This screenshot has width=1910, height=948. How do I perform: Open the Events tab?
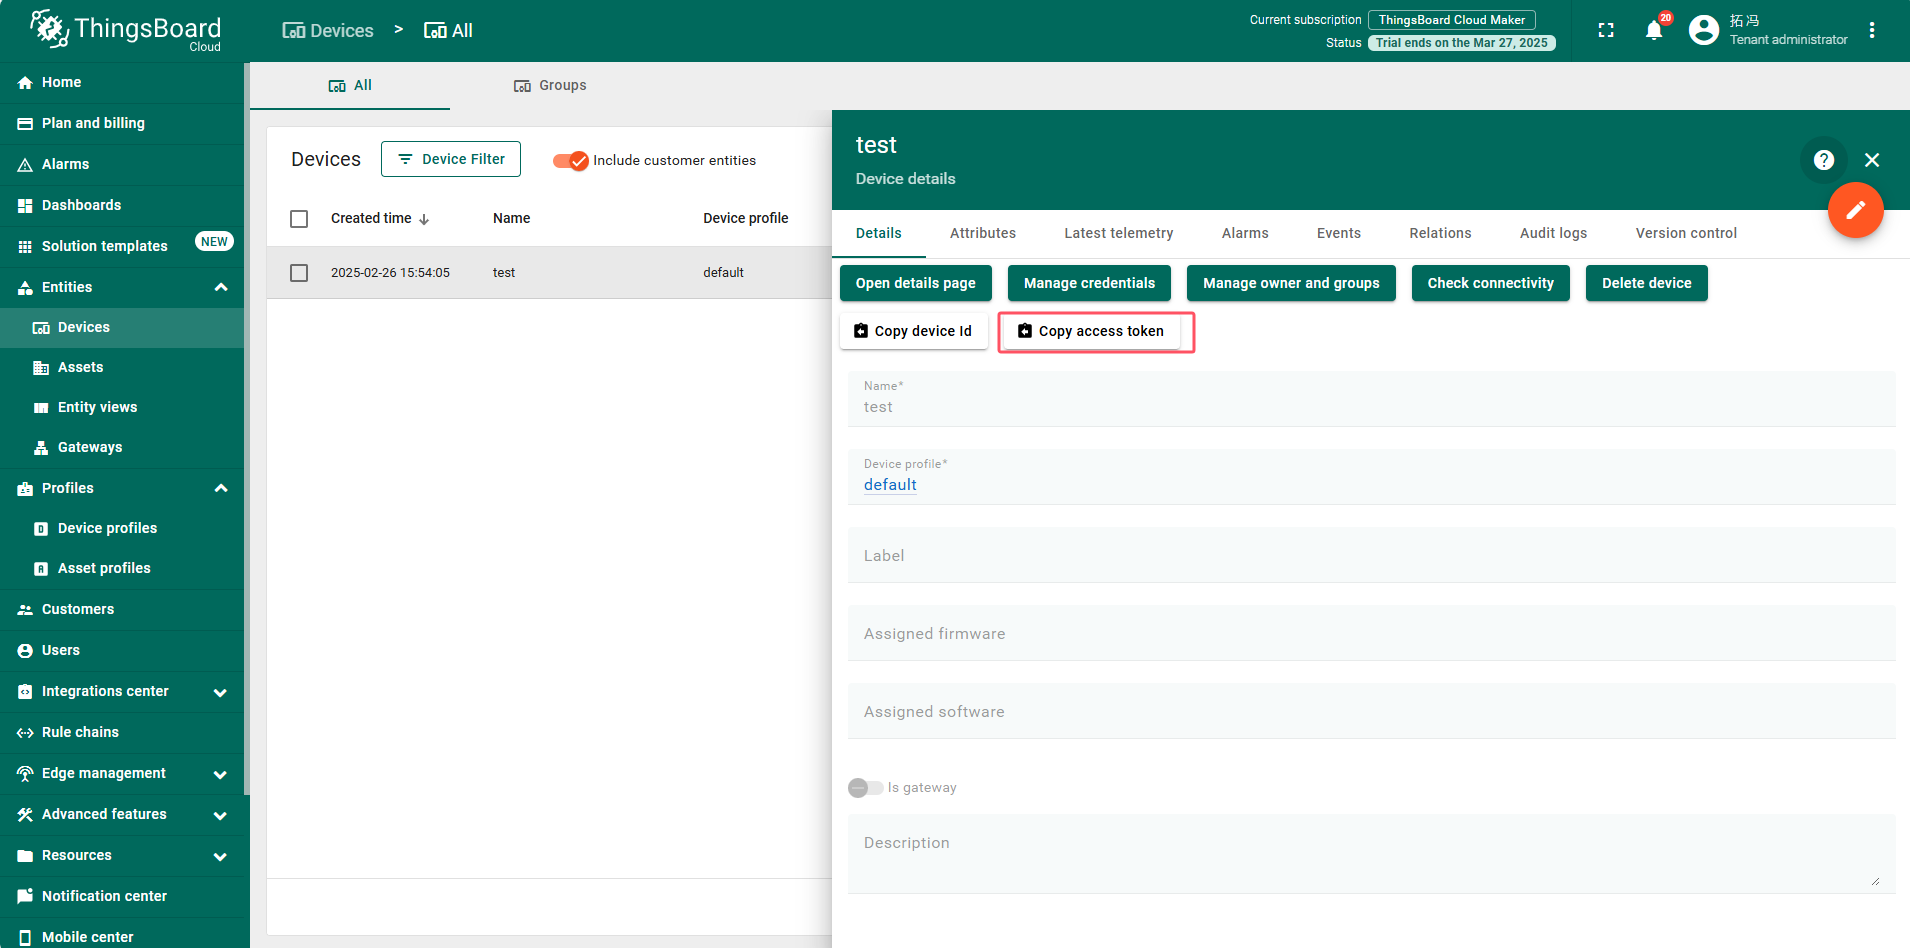(x=1339, y=233)
